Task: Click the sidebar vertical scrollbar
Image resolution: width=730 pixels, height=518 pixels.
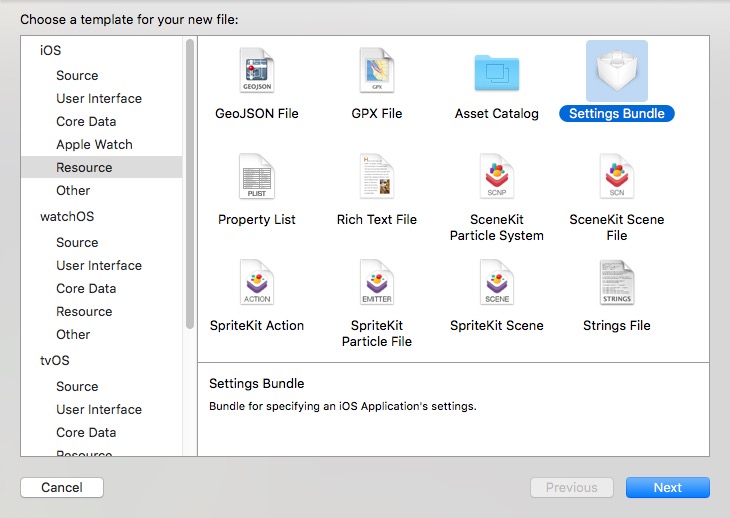Action: tap(190, 180)
